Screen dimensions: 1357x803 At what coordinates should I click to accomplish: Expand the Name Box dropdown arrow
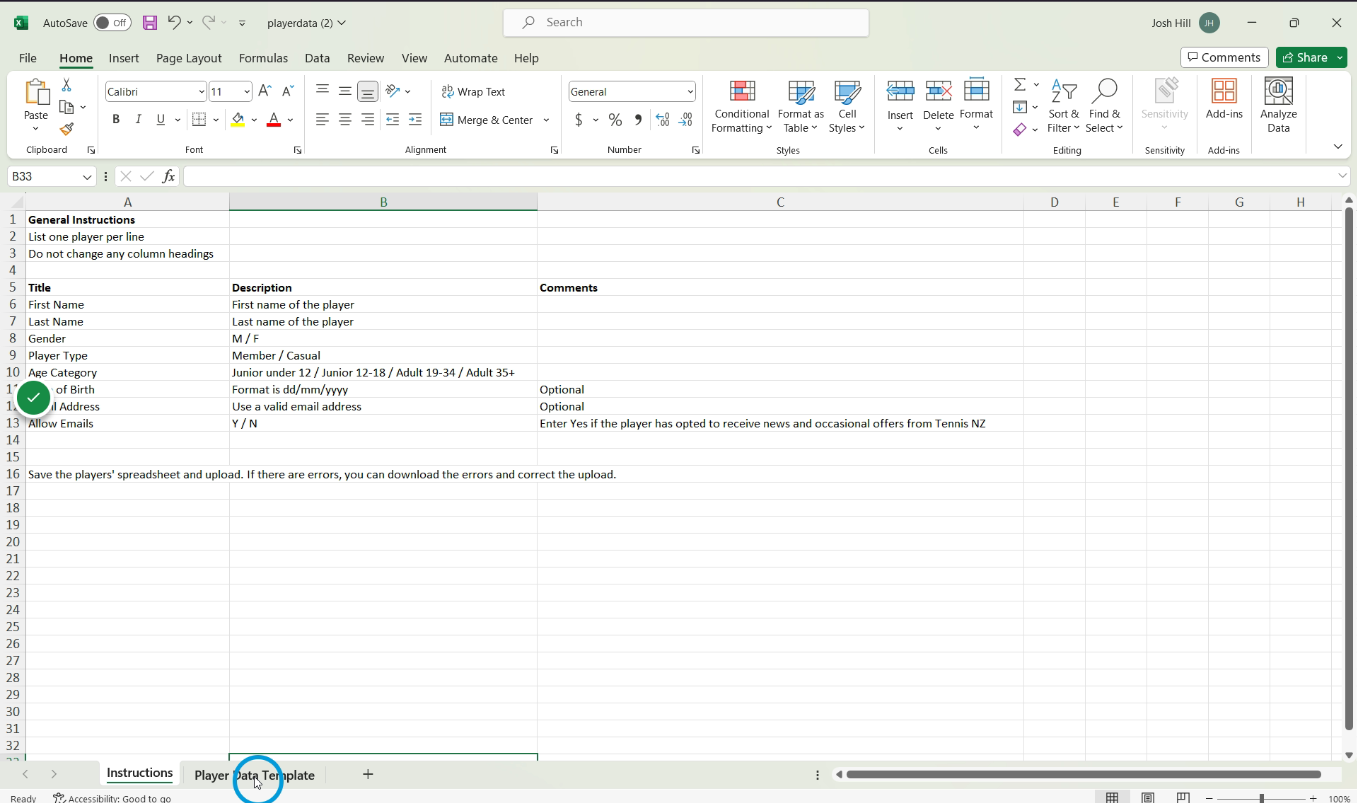coord(86,176)
